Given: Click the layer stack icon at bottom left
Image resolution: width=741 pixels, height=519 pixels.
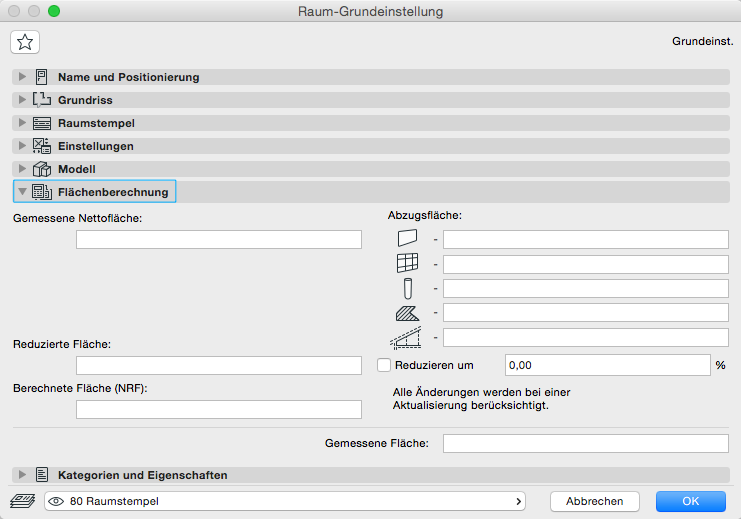Looking at the screenshot, I should 22,501.
